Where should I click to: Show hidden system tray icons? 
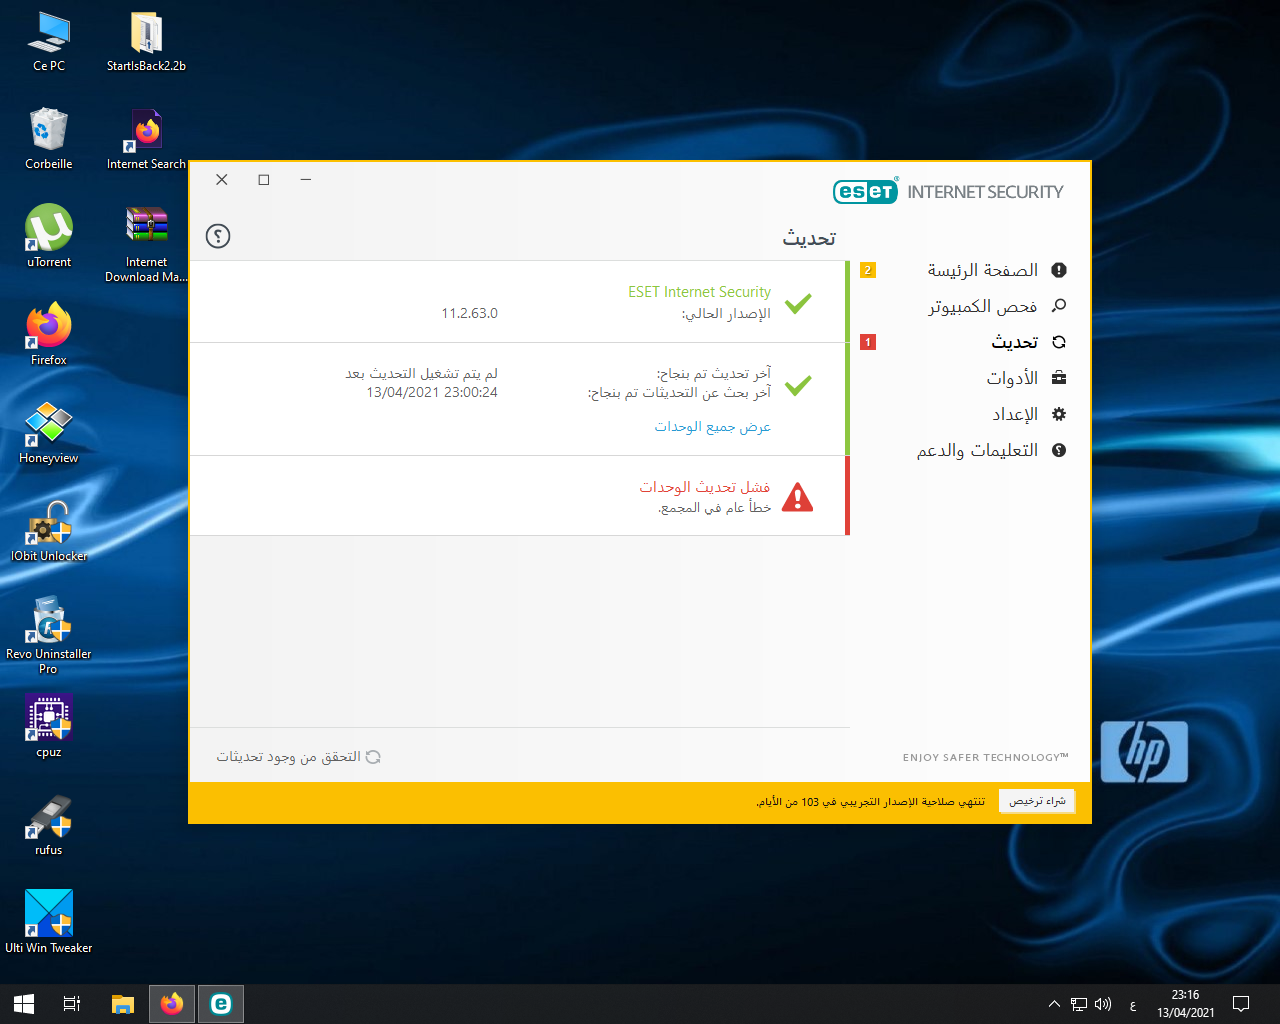tap(1054, 1004)
